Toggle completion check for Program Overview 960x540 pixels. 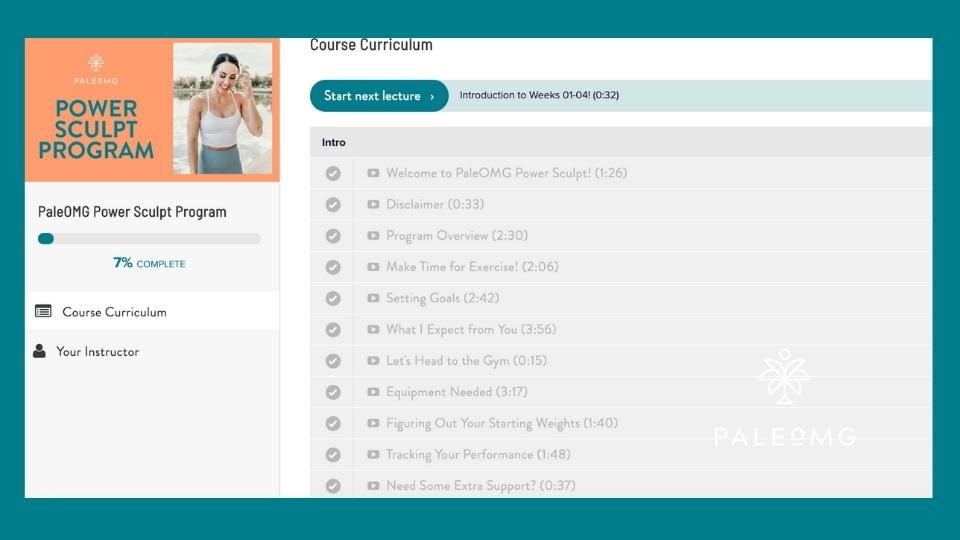pyautogui.click(x=333, y=236)
